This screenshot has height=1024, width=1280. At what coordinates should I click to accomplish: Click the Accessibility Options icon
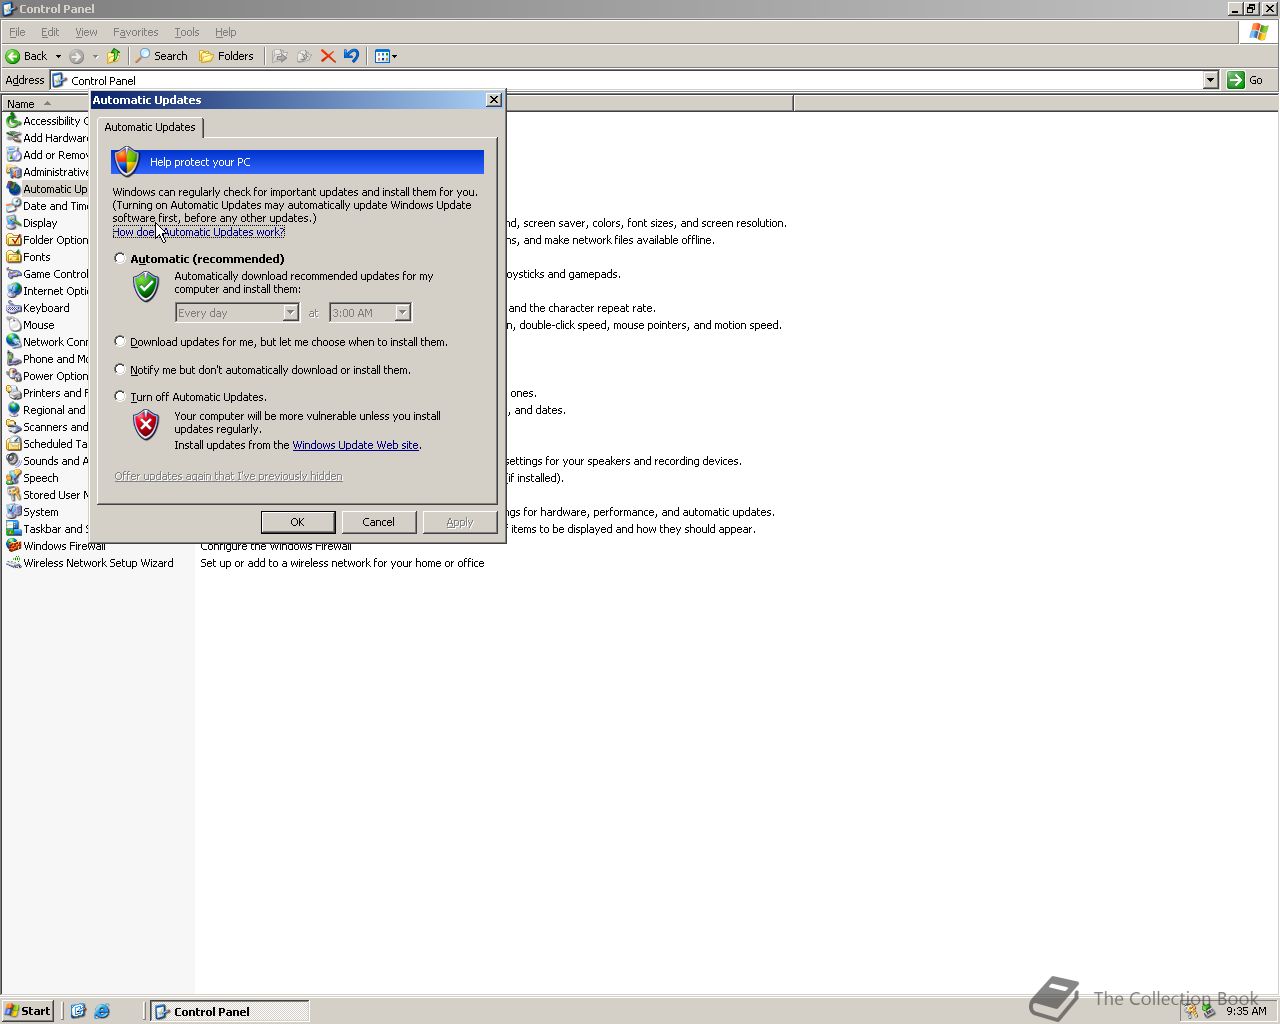pos(14,121)
